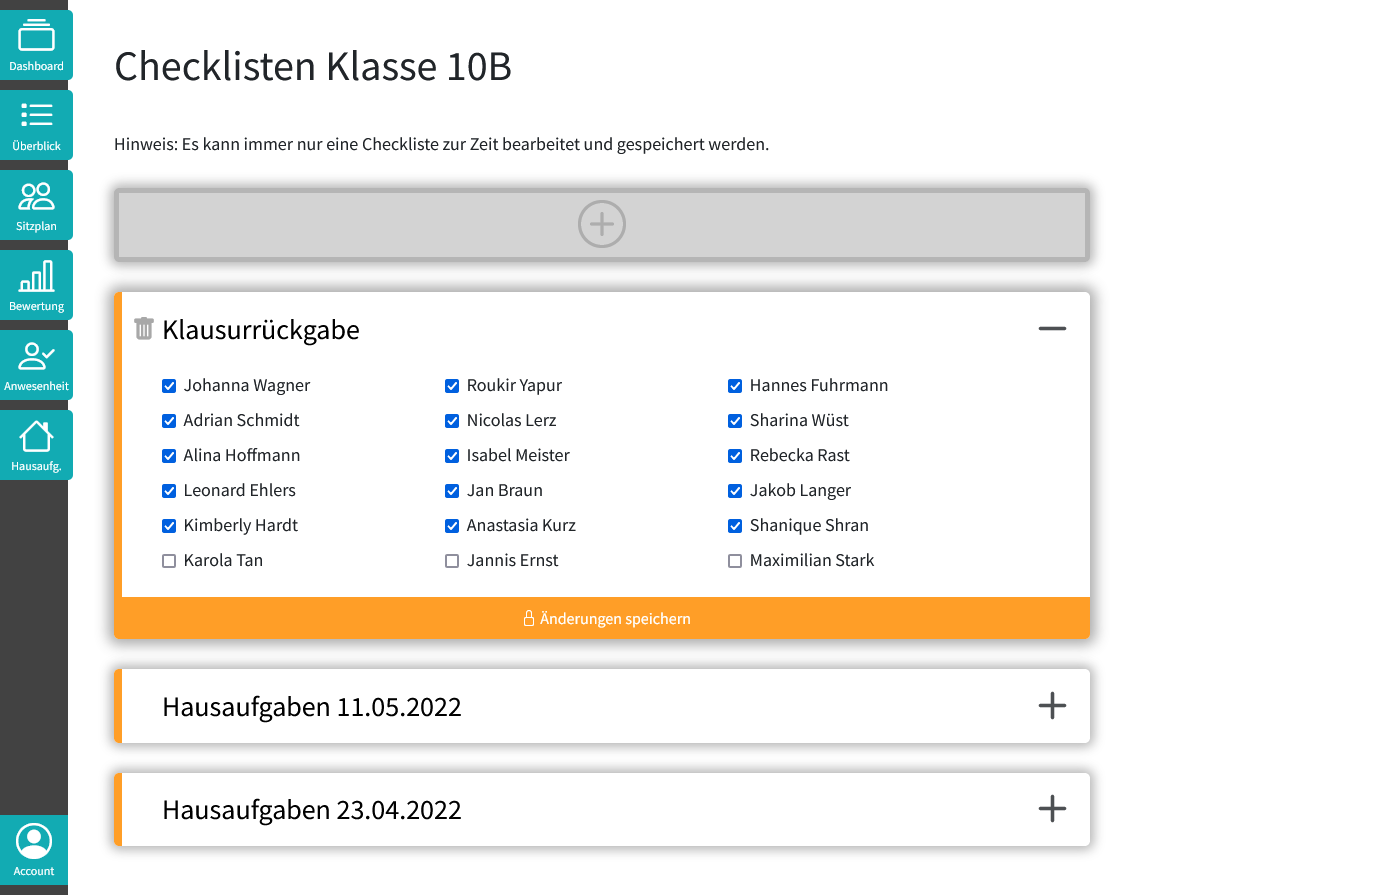This screenshot has width=1390, height=895.
Task: Go to Sitzplan seating view
Action: [x=36, y=205]
